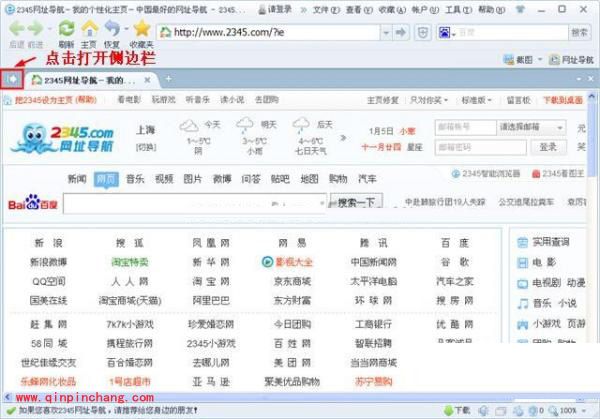Click the 电影 sidebar icon

[522, 263]
